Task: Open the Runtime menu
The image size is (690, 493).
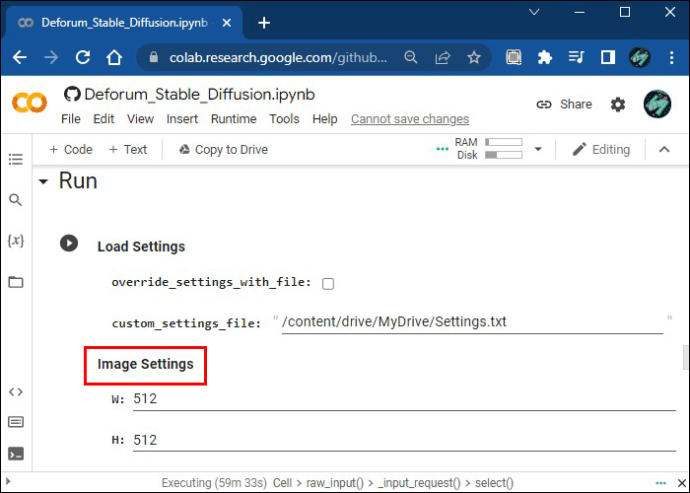Action: click(234, 119)
